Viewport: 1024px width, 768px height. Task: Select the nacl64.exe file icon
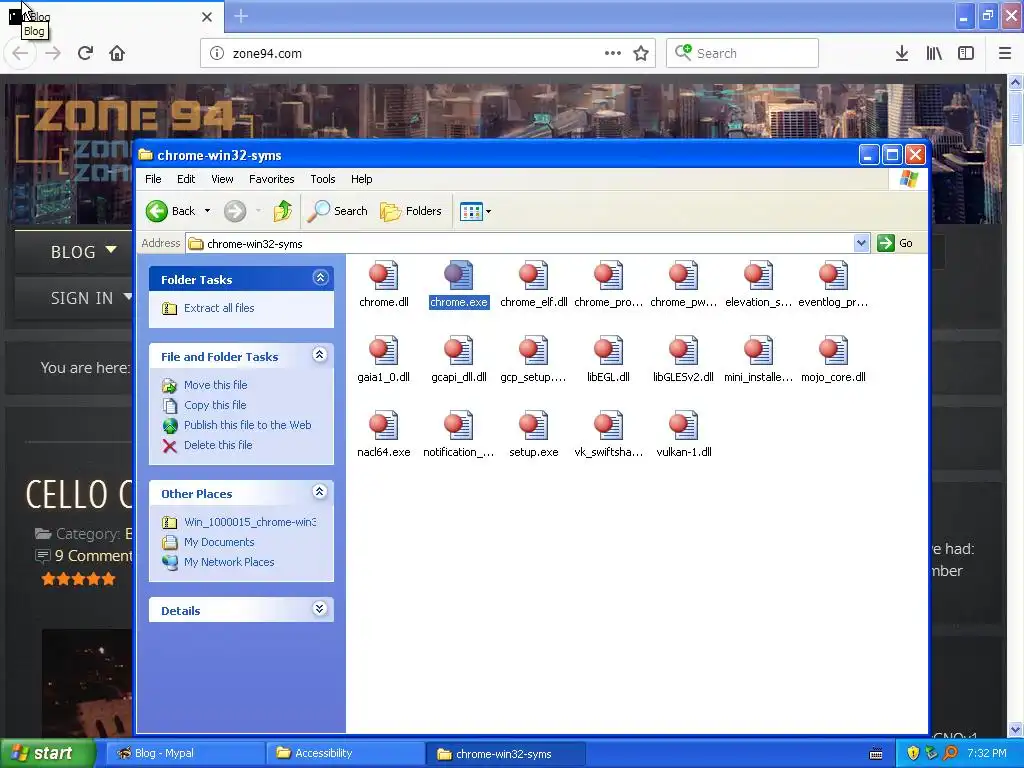[383, 425]
